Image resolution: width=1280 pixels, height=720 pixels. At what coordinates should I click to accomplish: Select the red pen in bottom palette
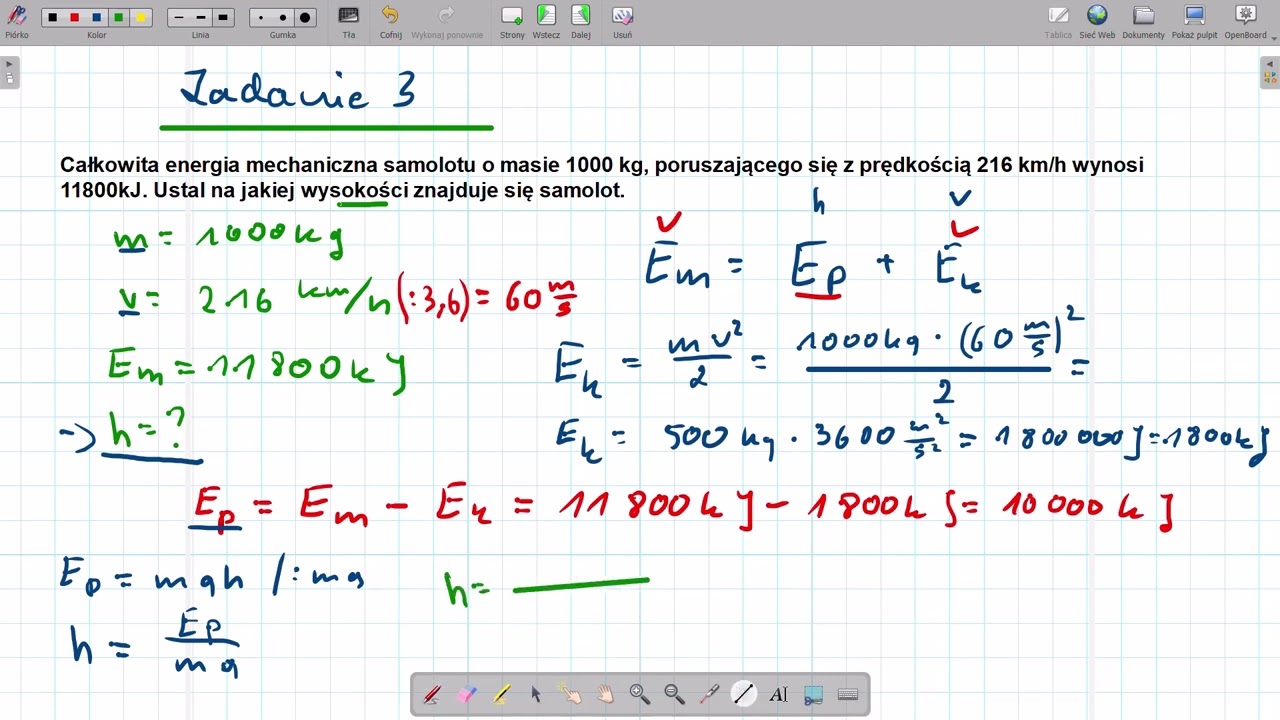[433, 694]
